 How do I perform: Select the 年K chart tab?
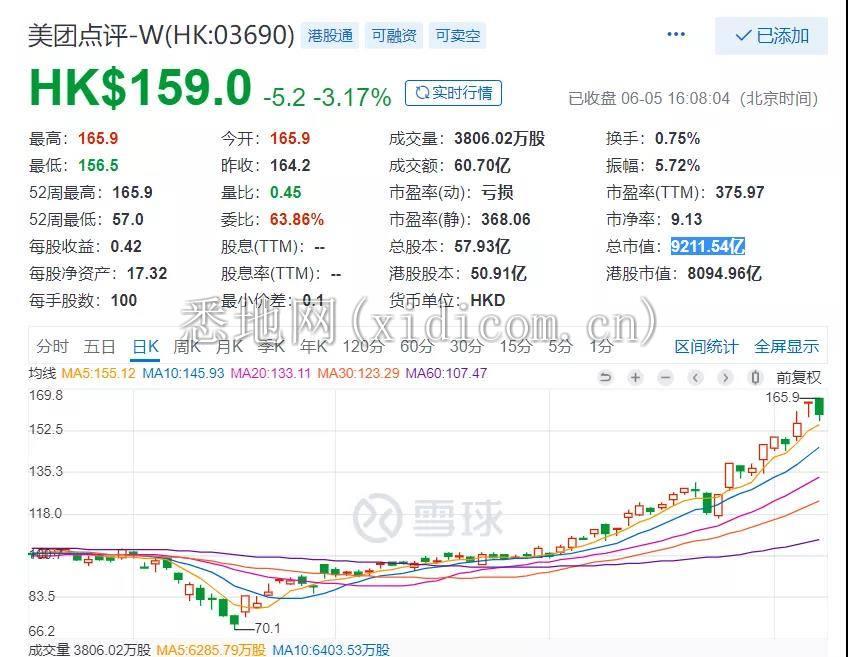tap(314, 346)
